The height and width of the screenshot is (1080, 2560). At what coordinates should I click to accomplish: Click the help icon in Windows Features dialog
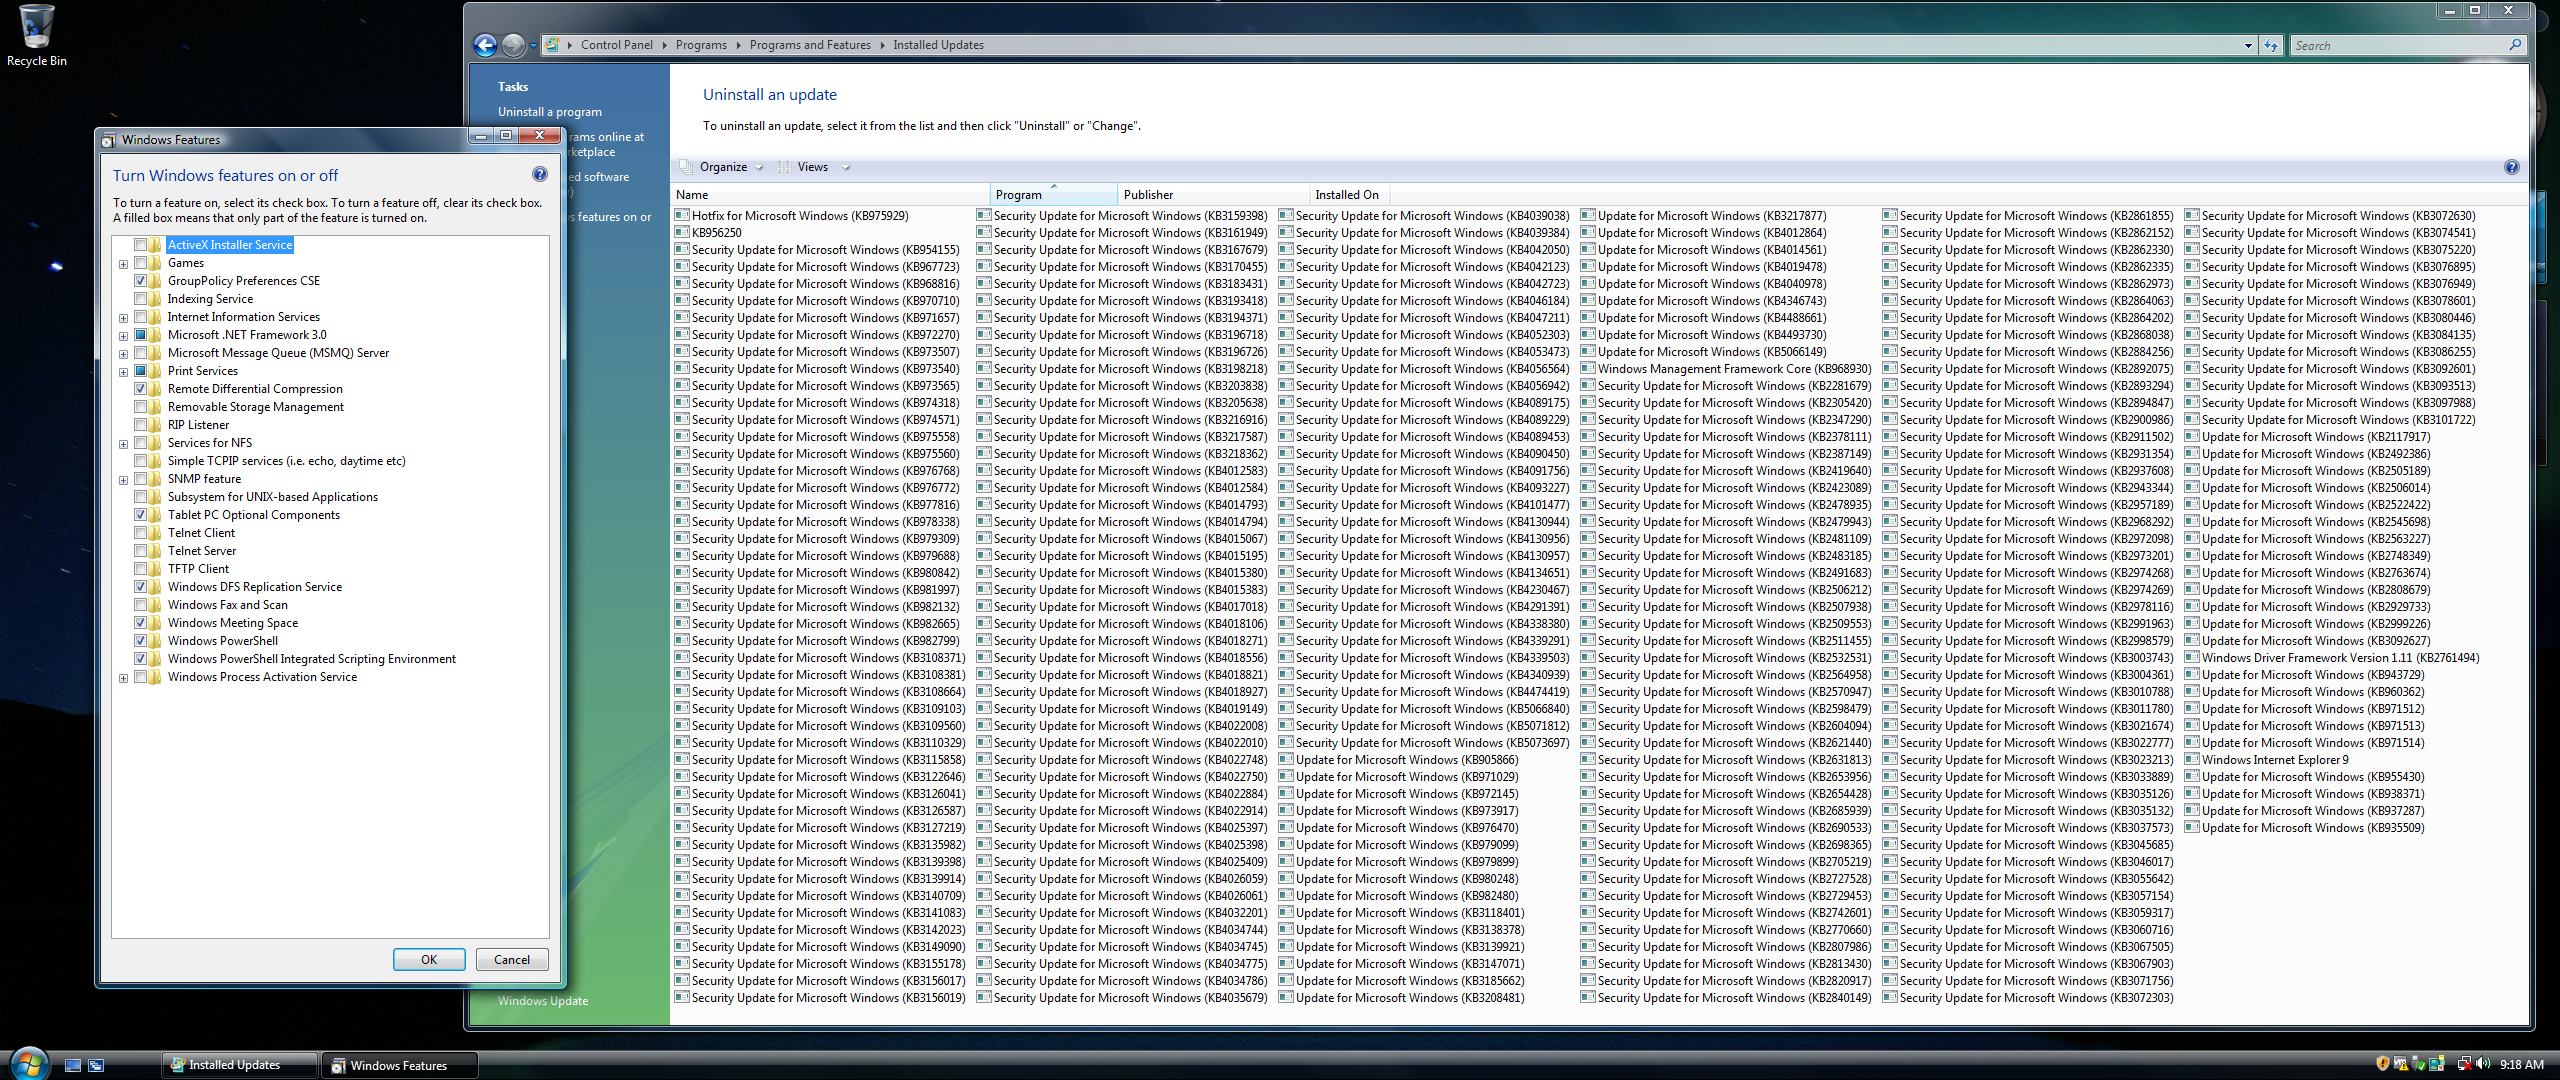coord(540,175)
